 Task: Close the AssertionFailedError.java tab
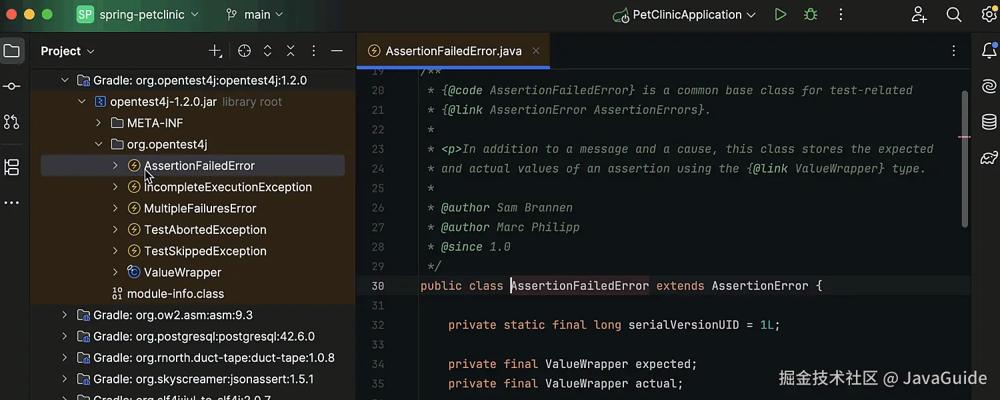[x=536, y=51]
